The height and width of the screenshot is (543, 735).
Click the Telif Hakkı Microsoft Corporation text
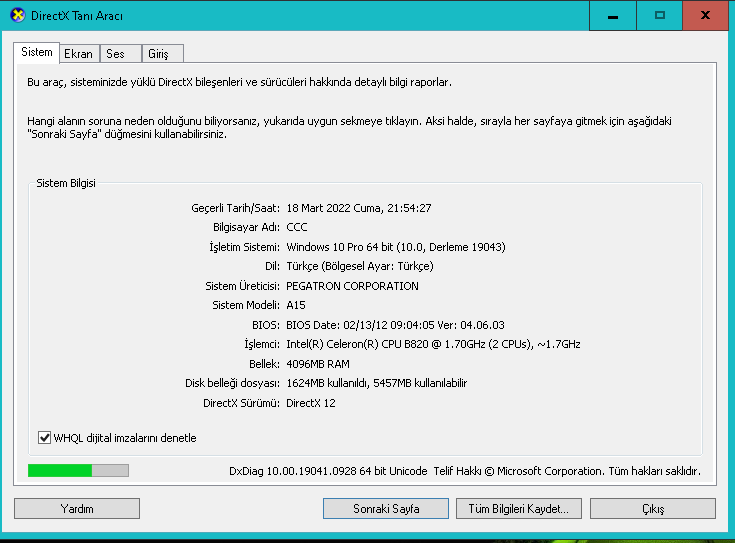567,471
